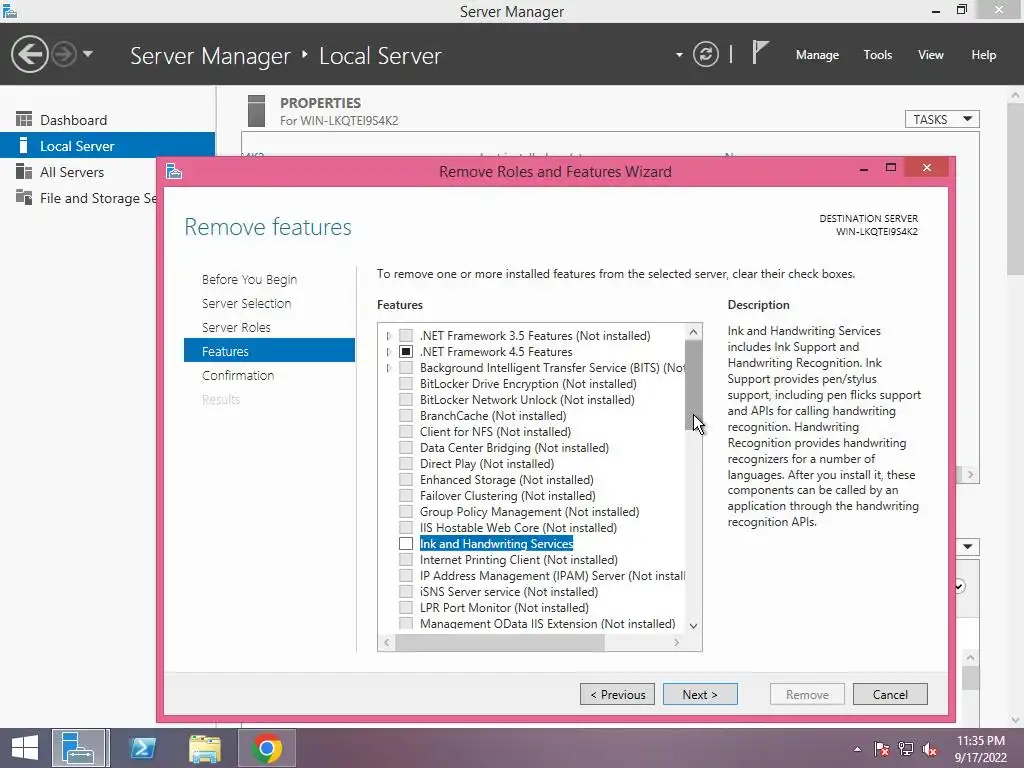Image resolution: width=1024 pixels, height=768 pixels.
Task: Open the View menu
Action: click(x=930, y=55)
